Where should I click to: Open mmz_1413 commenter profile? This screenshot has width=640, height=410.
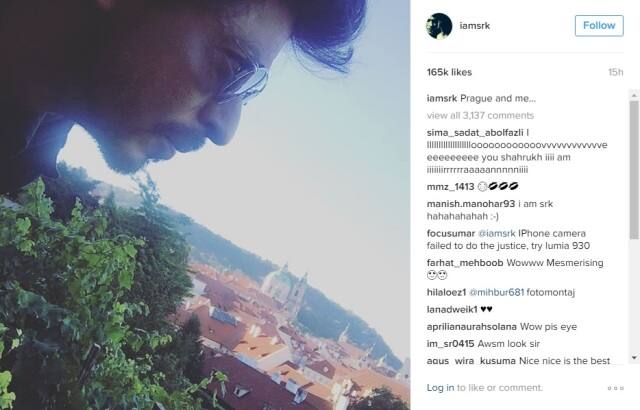coord(451,187)
